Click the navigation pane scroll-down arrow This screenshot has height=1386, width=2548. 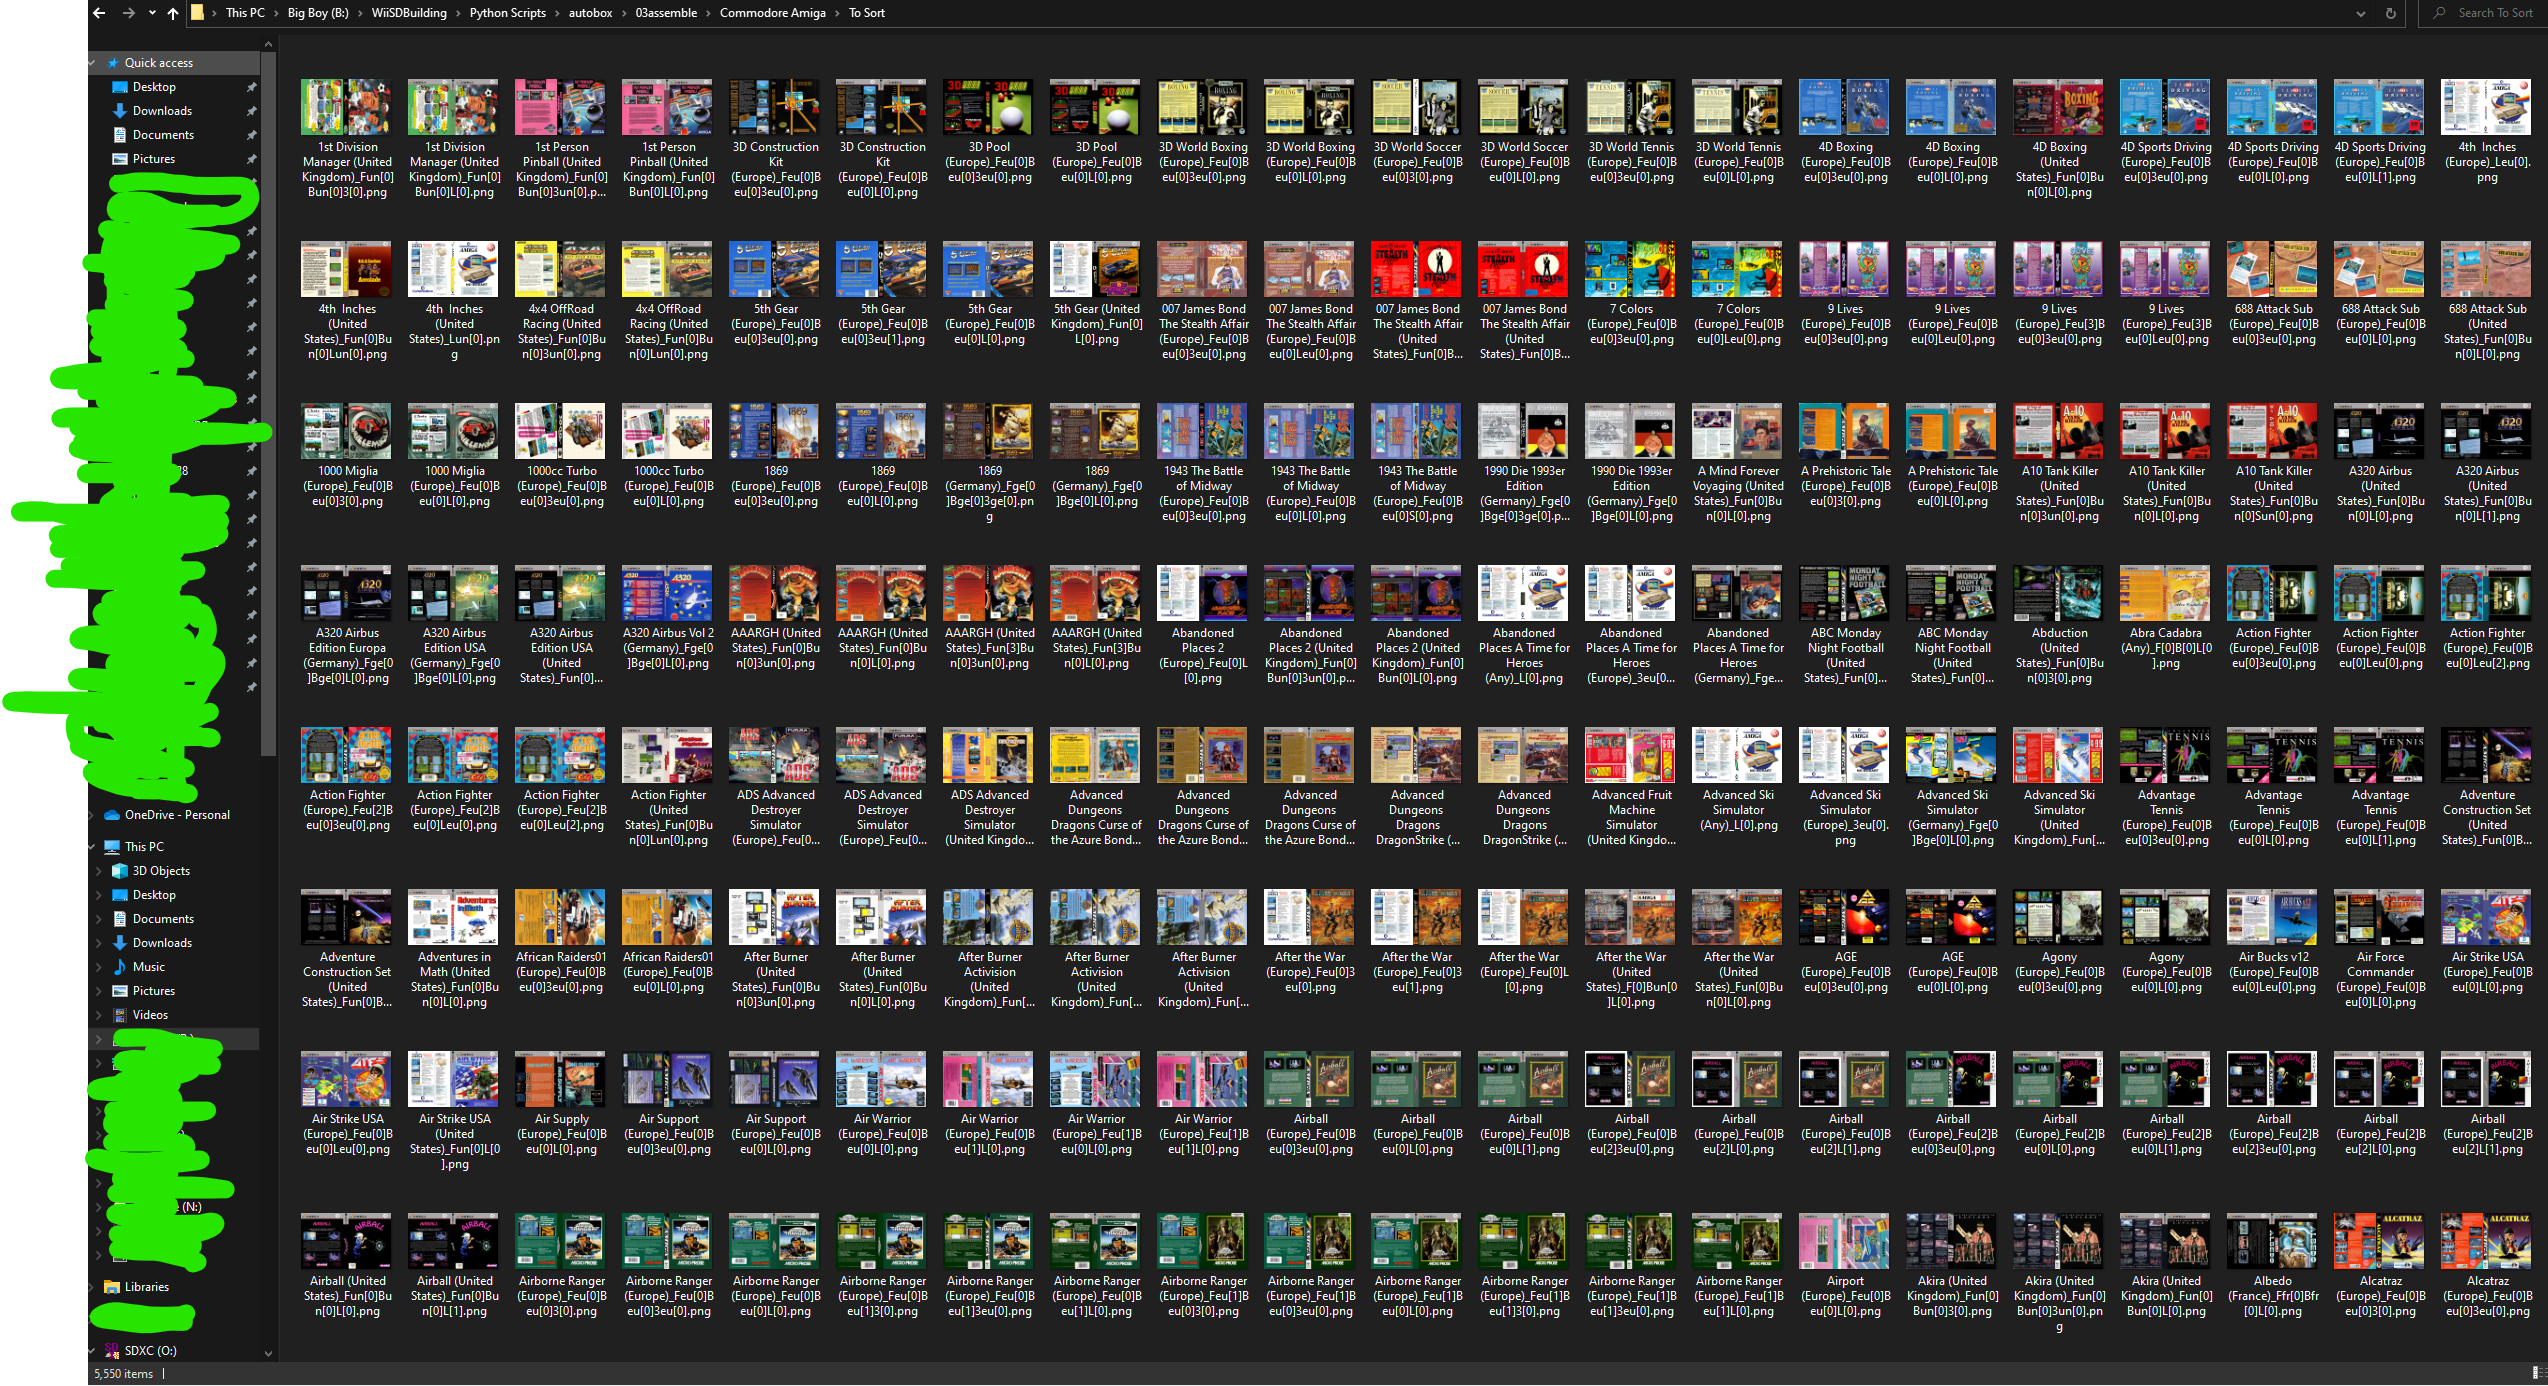tap(268, 1353)
